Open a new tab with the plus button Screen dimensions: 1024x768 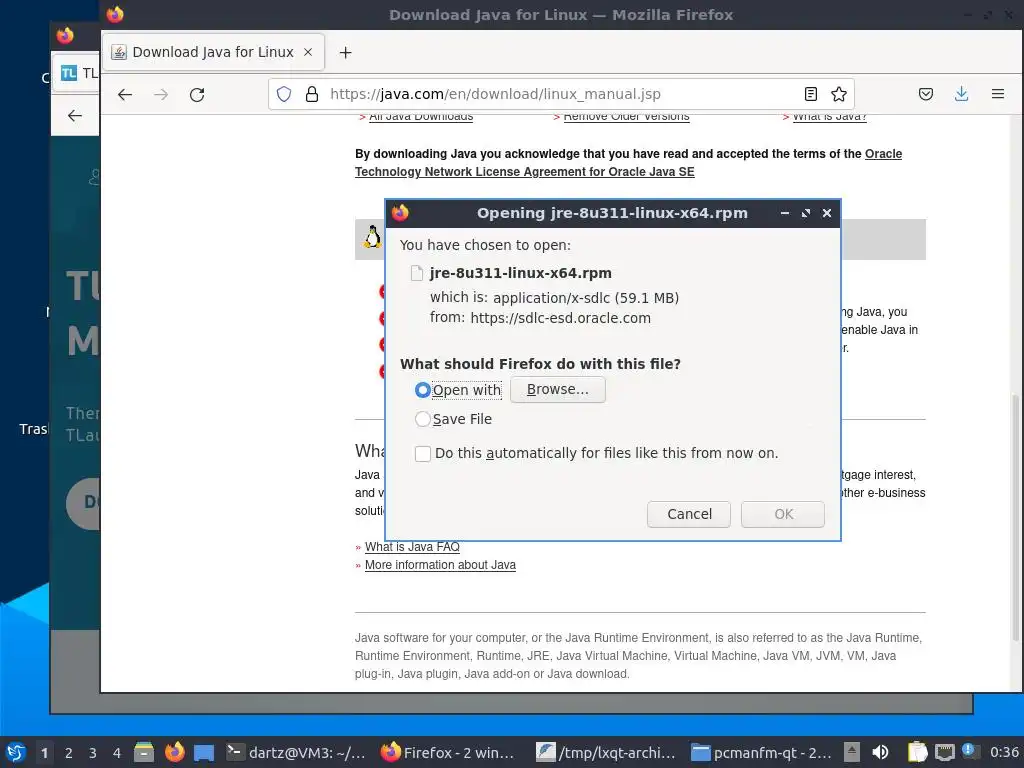[x=345, y=52]
